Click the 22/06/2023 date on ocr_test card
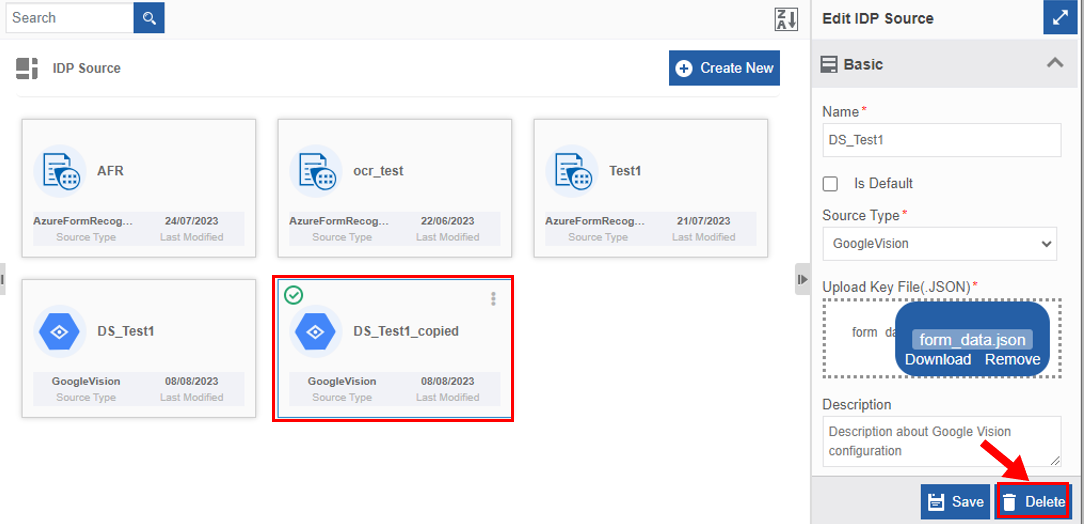Image resolution: width=1084 pixels, height=524 pixels. point(447,221)
